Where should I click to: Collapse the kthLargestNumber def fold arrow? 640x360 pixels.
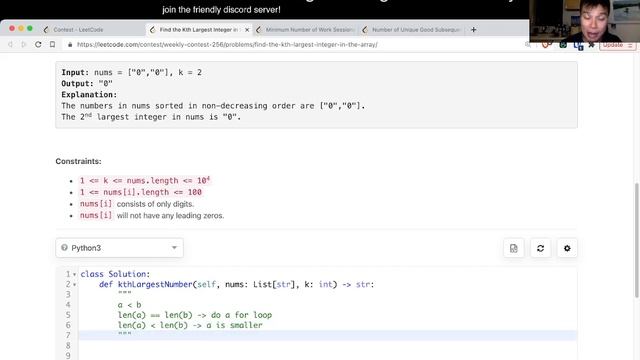(74, 284)
